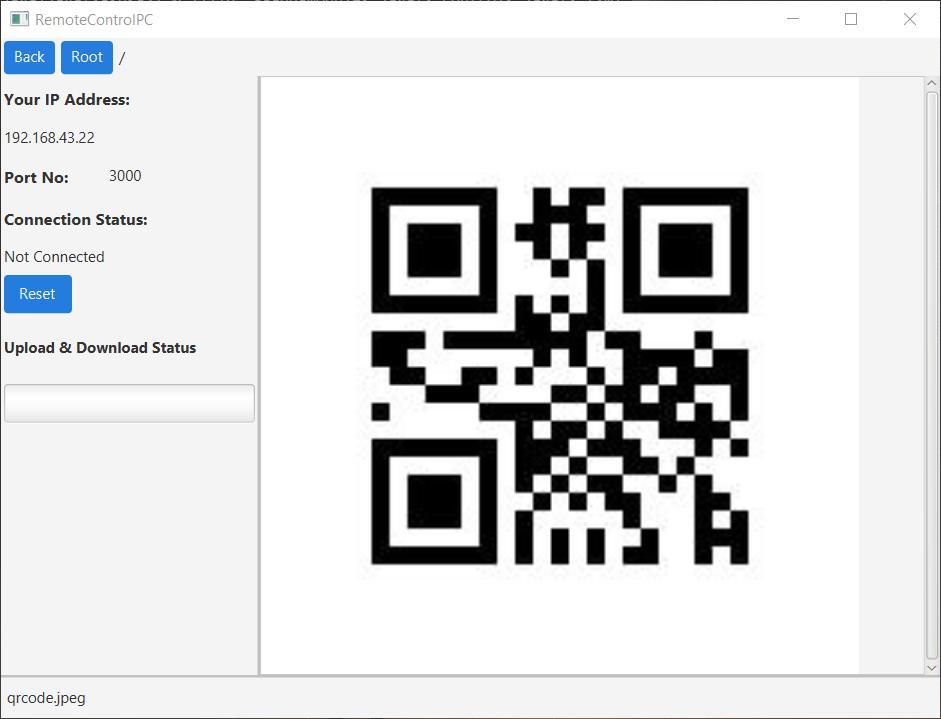
Task: Click the upload and download progress bar
Action: pos(130,403)
